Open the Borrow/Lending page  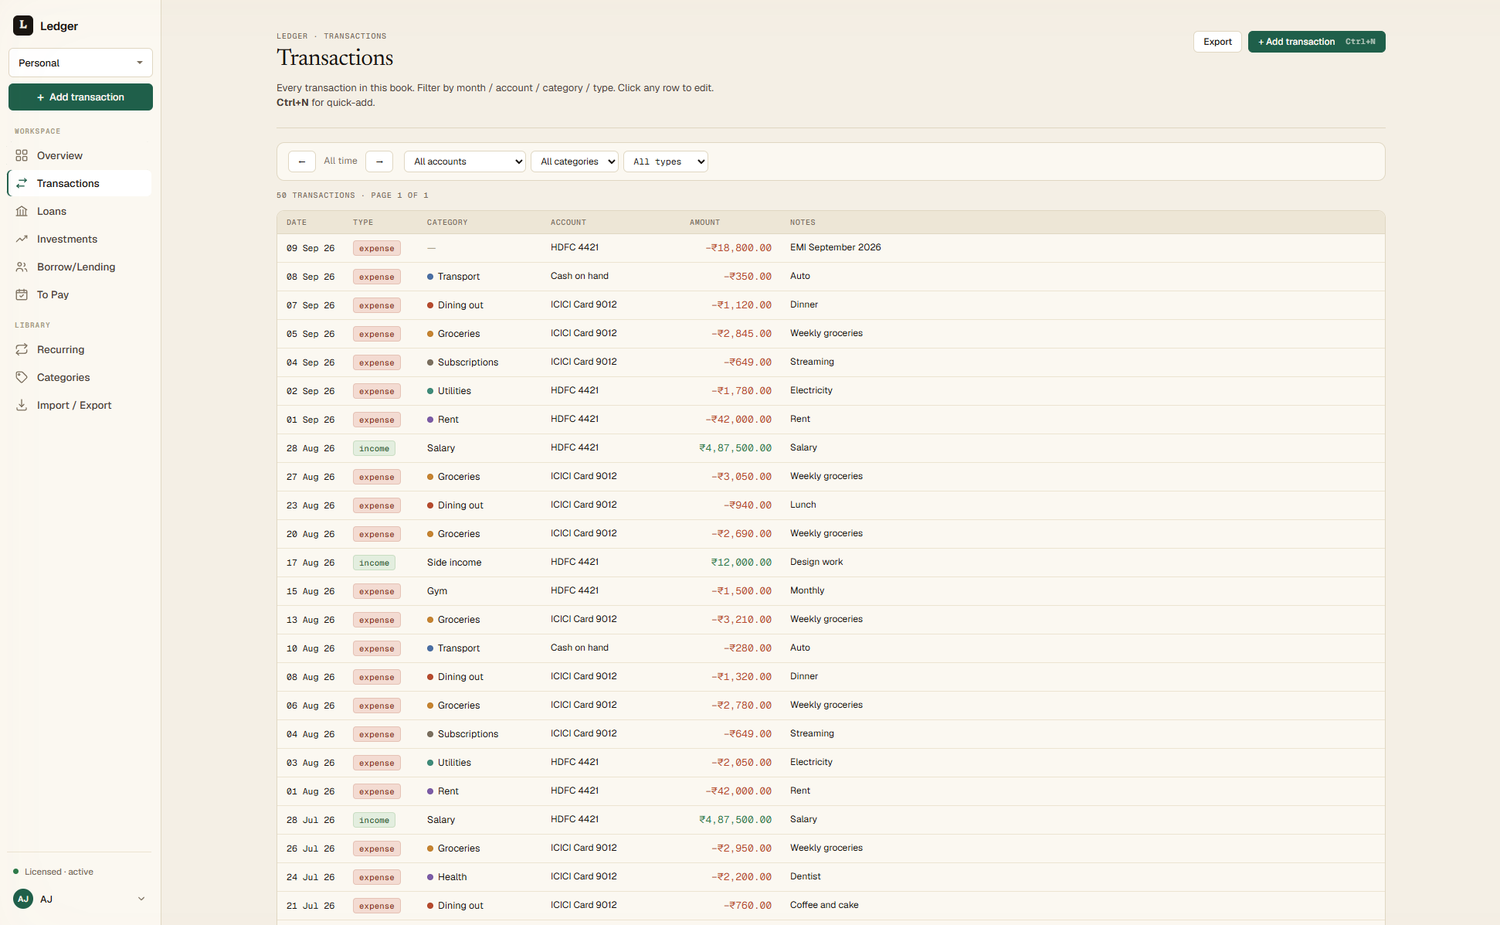pyautogui.click(x=80, y=268)
